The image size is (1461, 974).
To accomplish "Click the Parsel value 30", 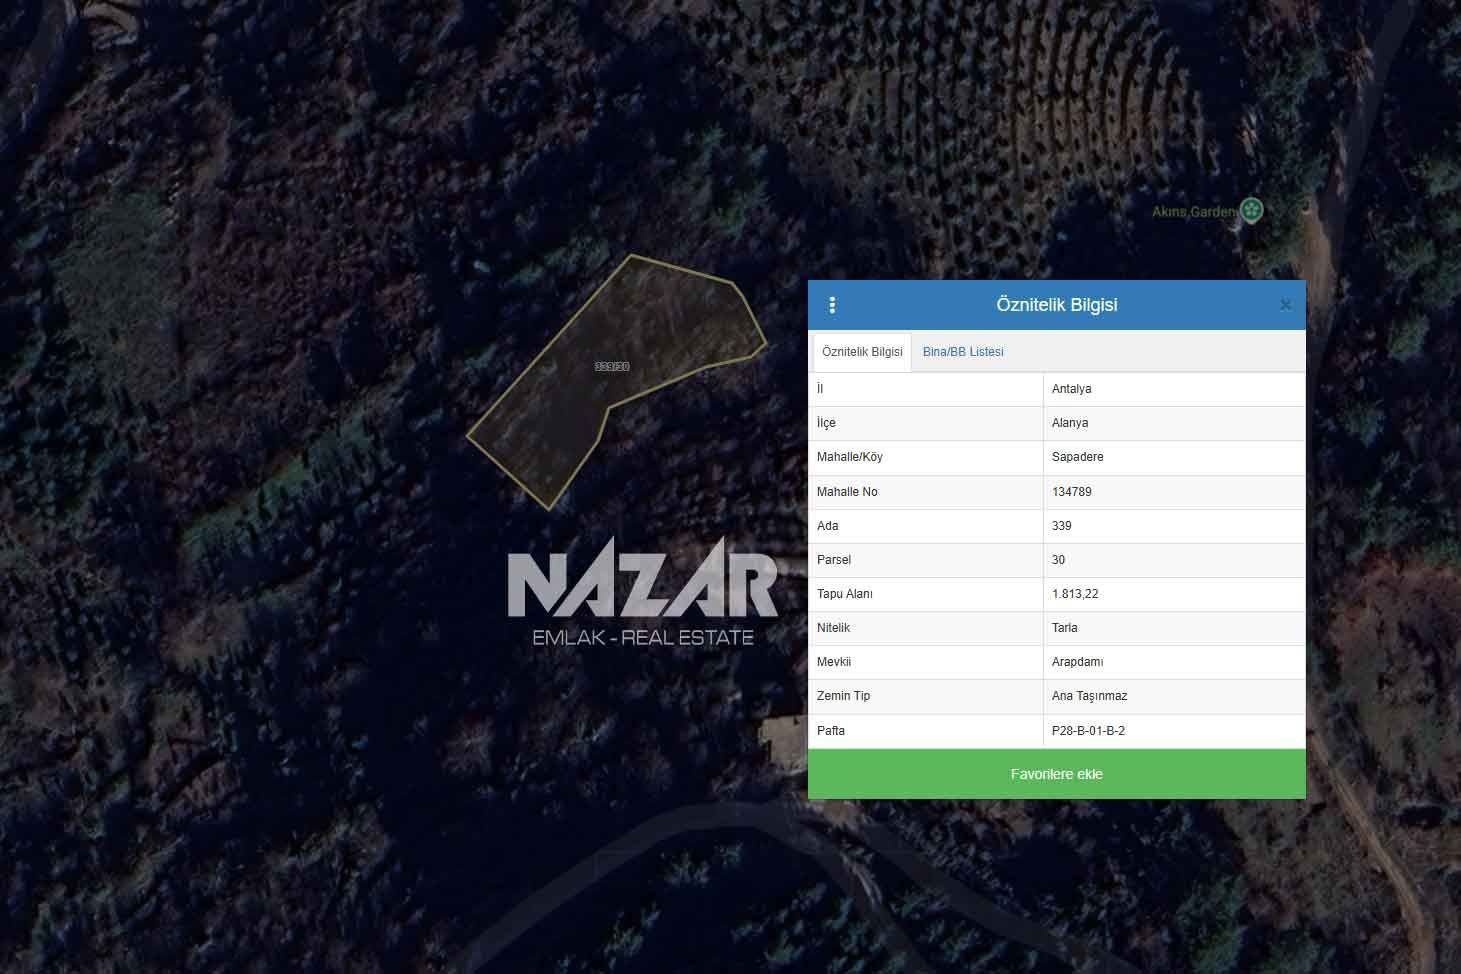I will [x=1058, y=560].
